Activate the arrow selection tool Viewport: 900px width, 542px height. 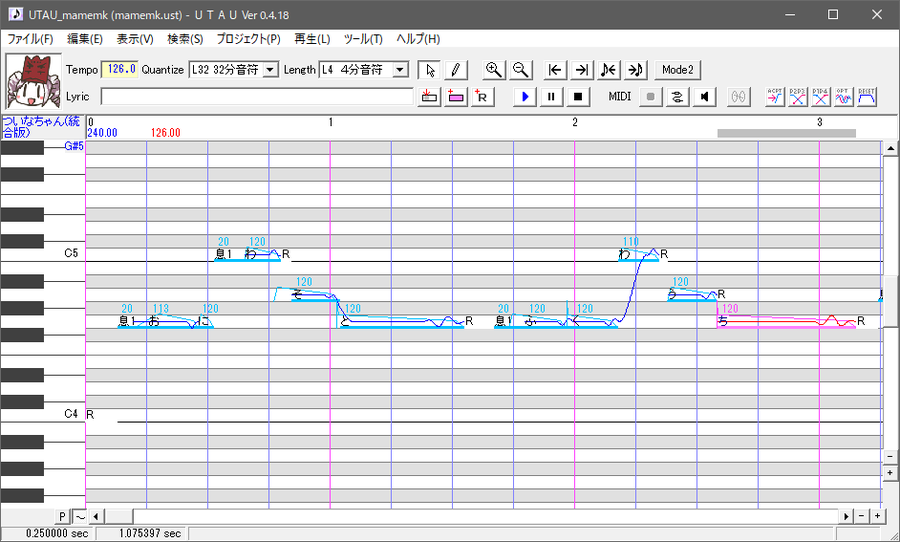429,70
